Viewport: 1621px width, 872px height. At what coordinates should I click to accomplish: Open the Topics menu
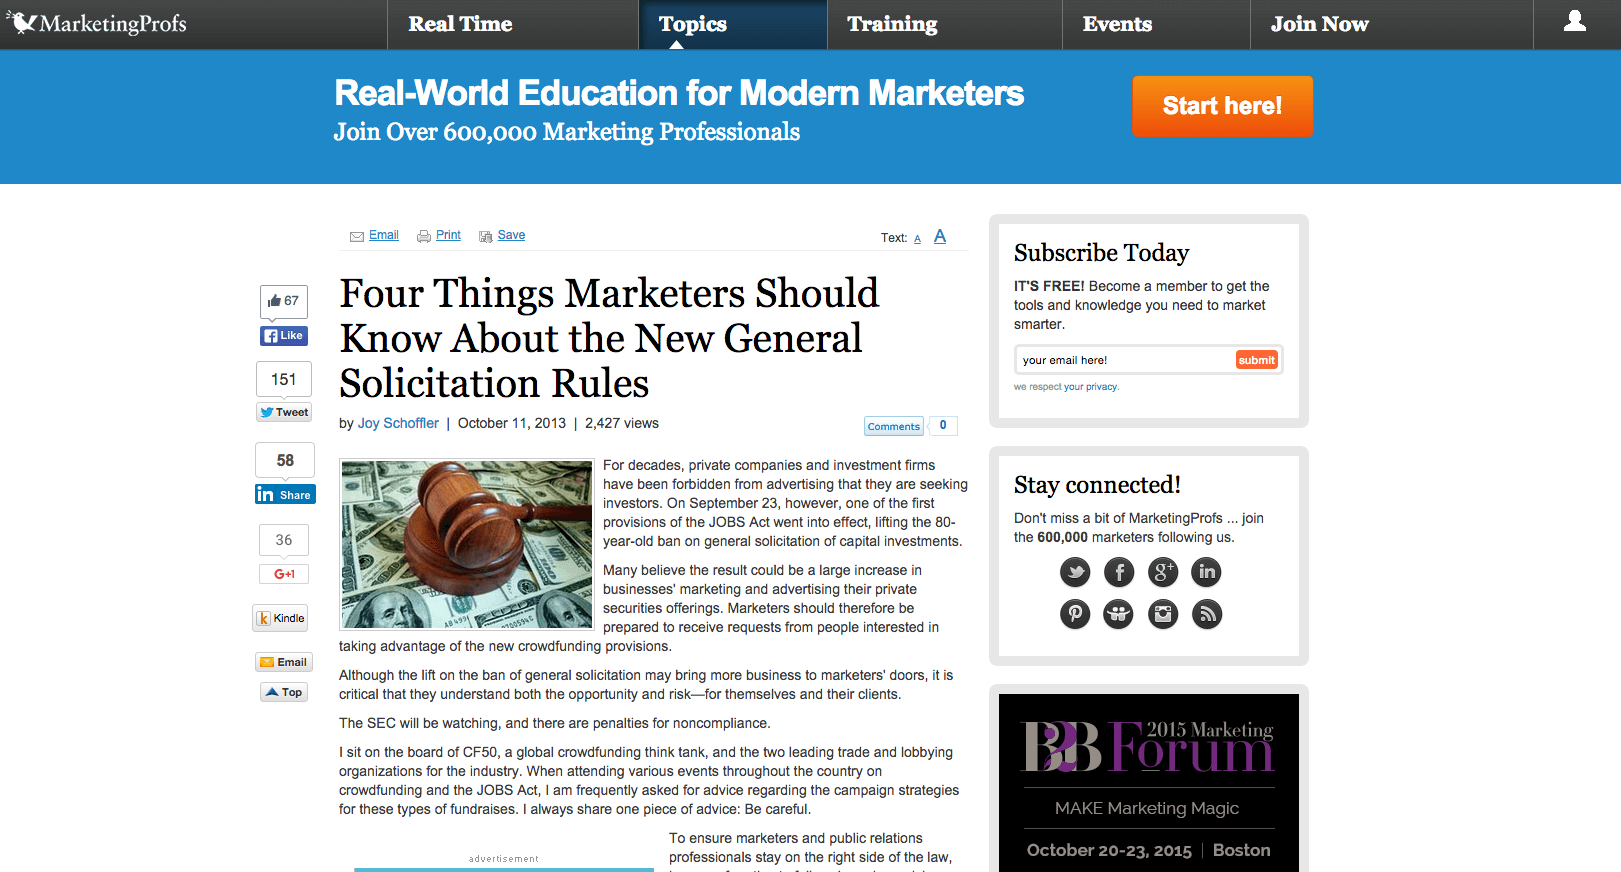coord(692,24)
